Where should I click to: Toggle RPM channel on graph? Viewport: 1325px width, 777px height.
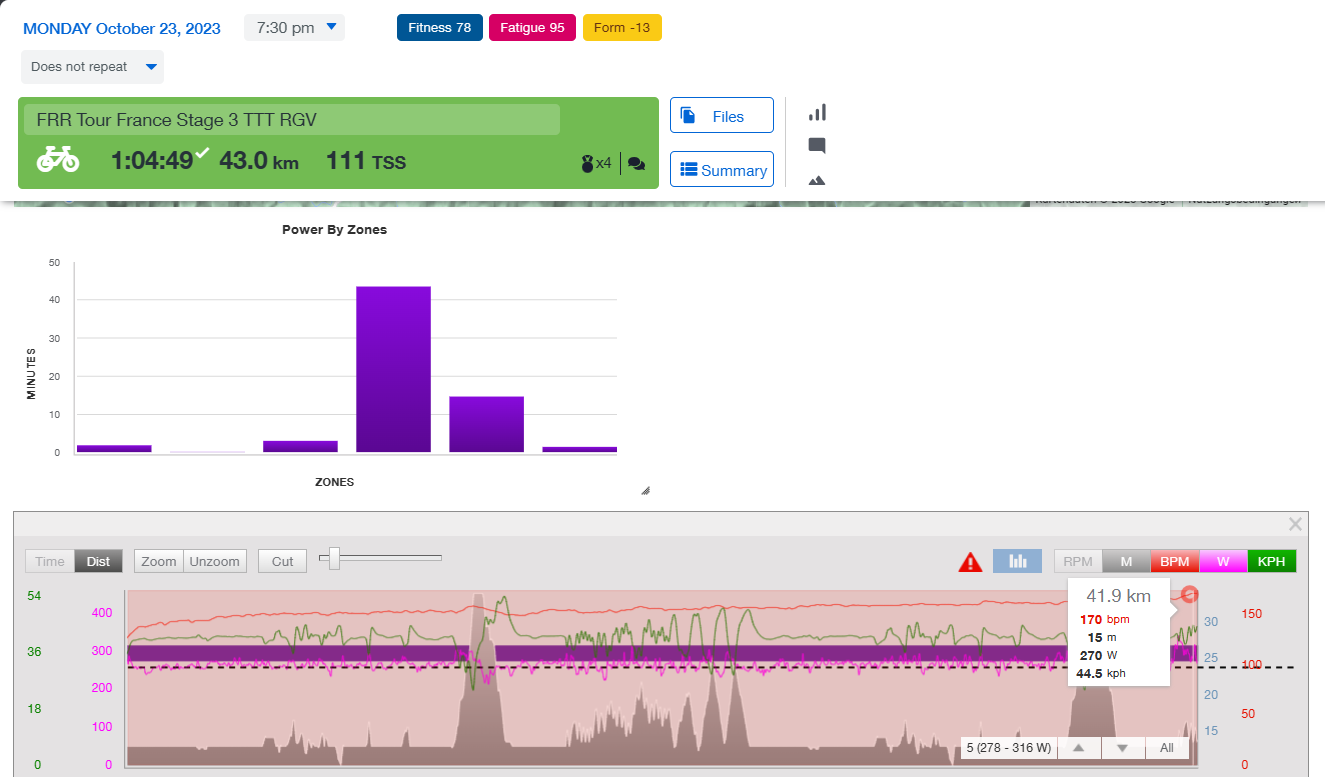(1078, 561)
